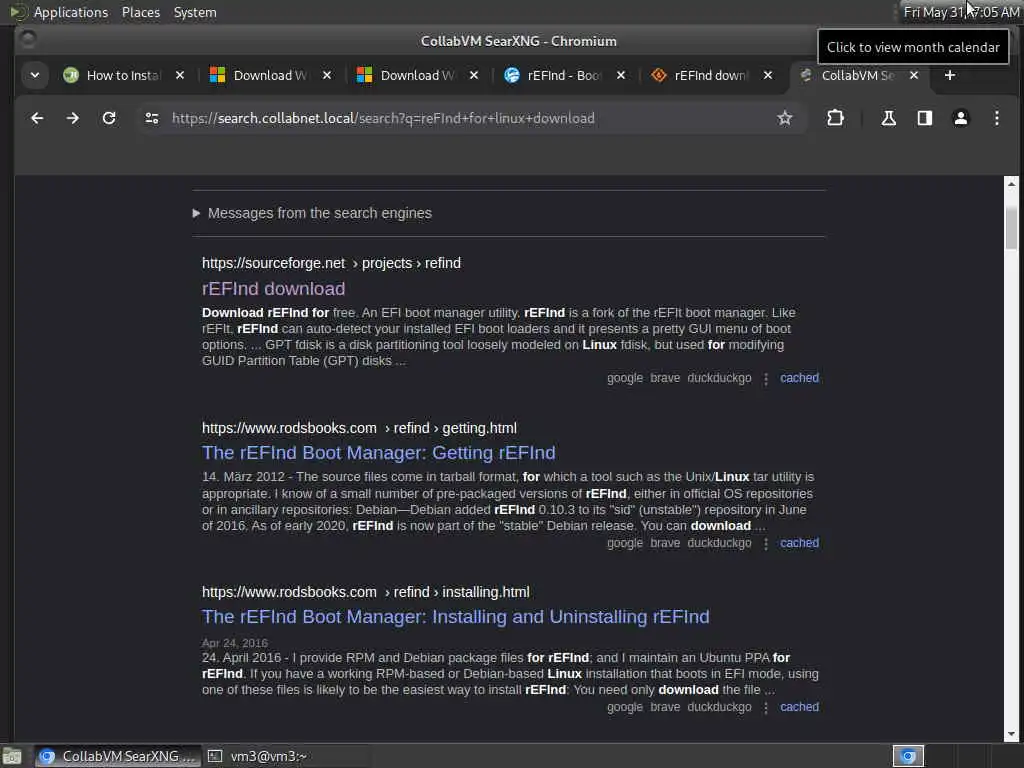The width and height of the screenshot is (1024, 768).
Task: Go back to the previous page
Action: pyautogui.click(x=37, y=118)
